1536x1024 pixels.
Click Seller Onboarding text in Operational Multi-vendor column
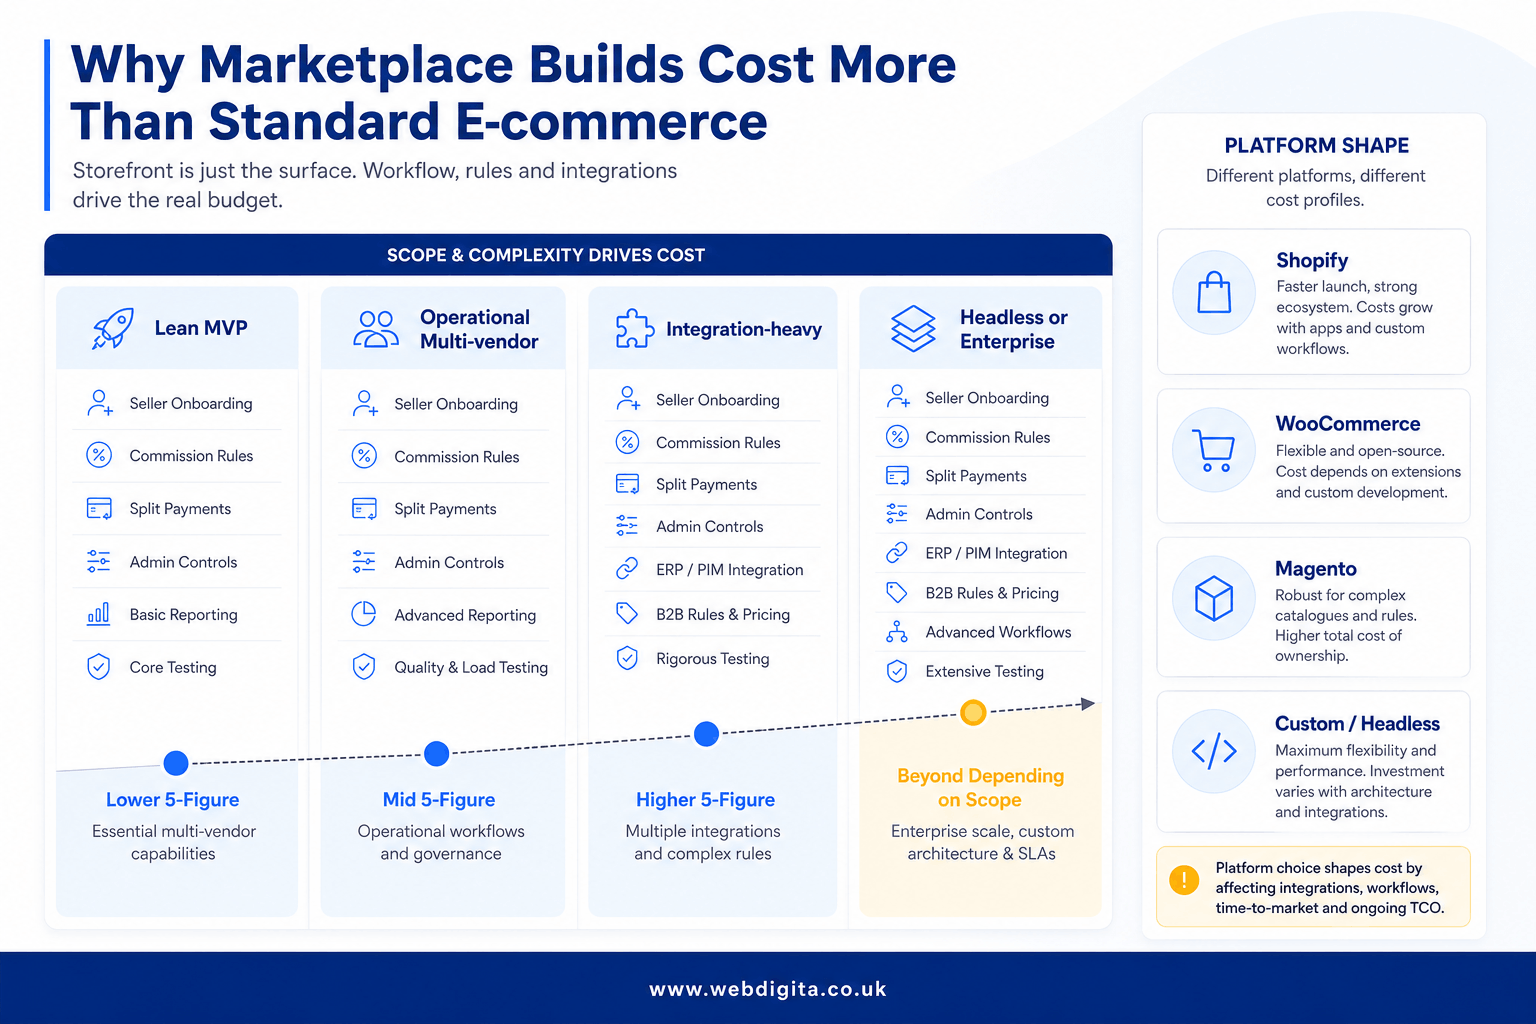click(456, 404)
